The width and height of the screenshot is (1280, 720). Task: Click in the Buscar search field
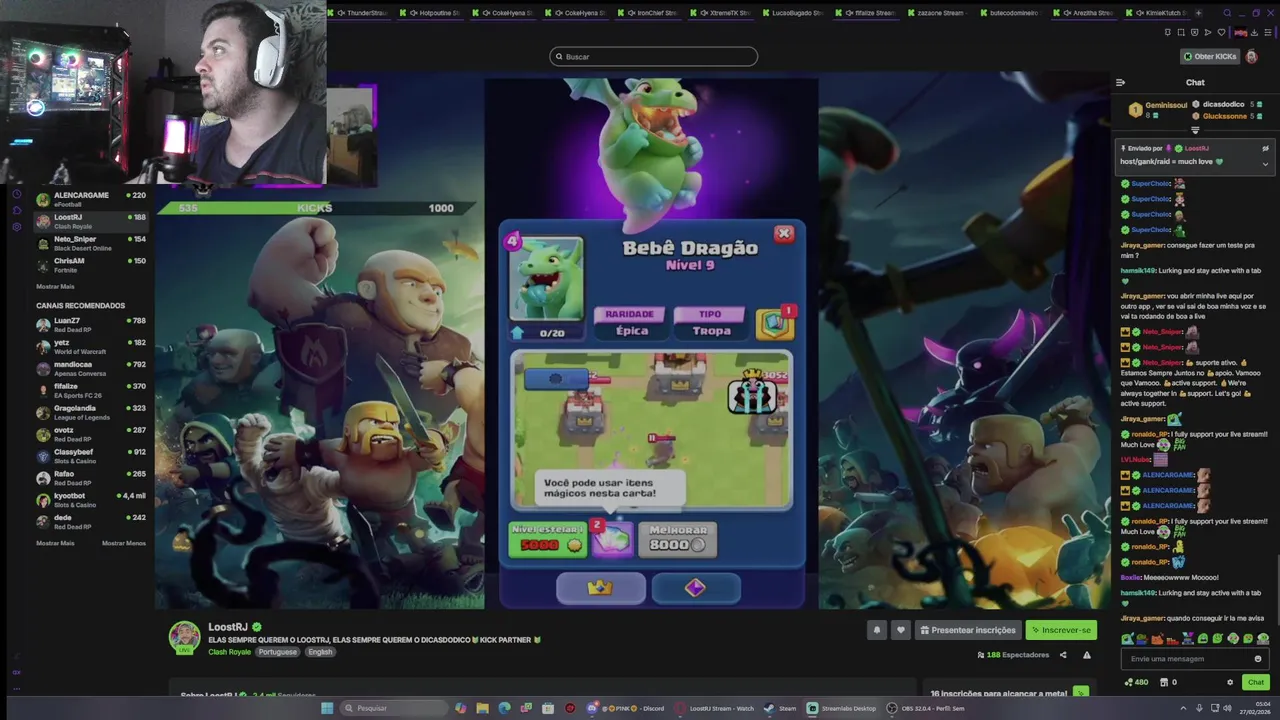click(x=653, y=56)
